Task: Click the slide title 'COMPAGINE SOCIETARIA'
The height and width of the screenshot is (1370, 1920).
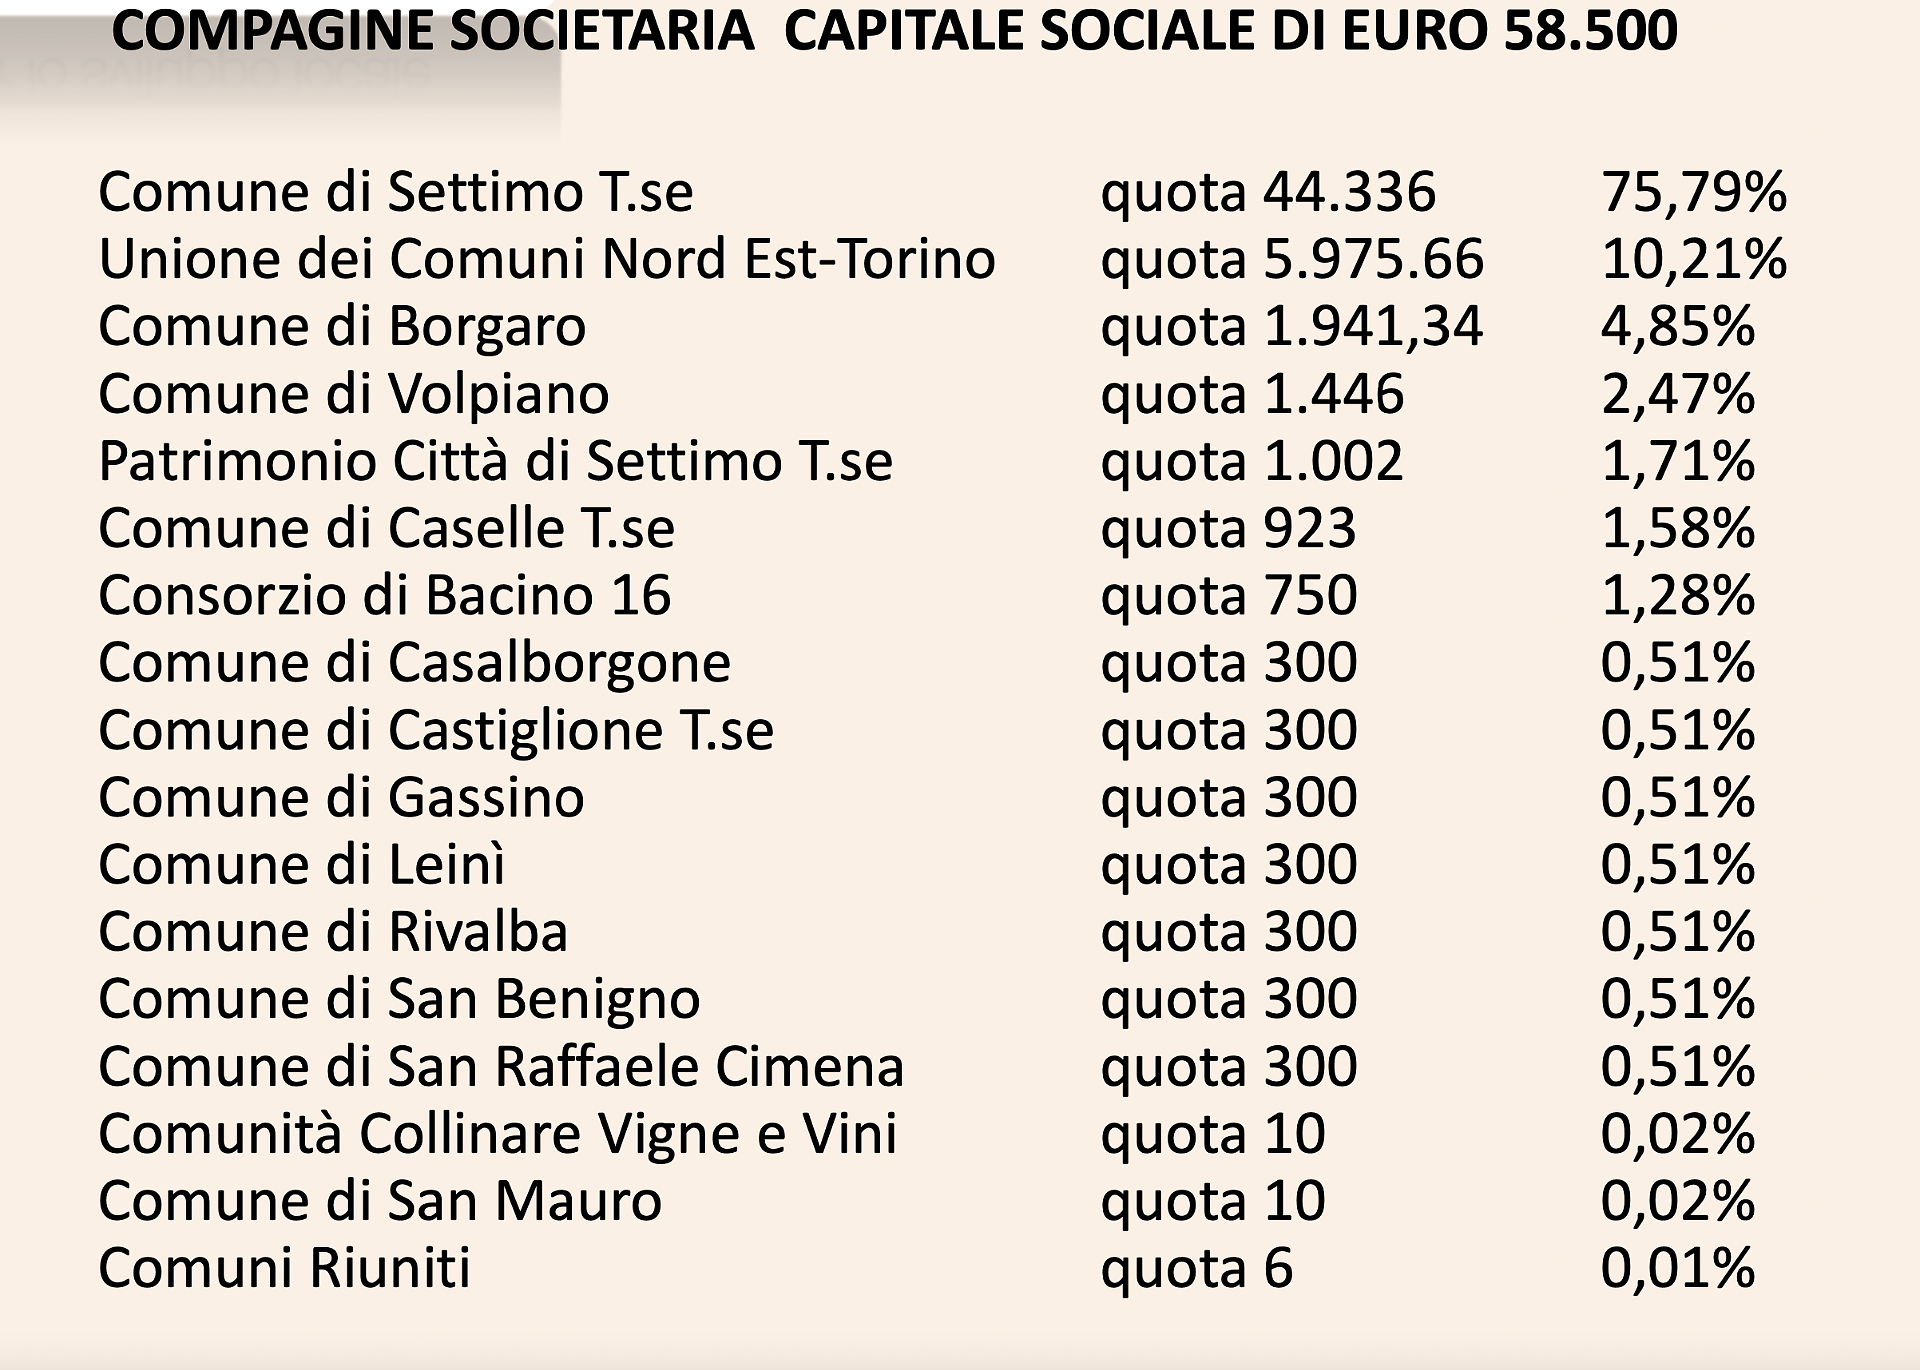Action: coord(432,31)
